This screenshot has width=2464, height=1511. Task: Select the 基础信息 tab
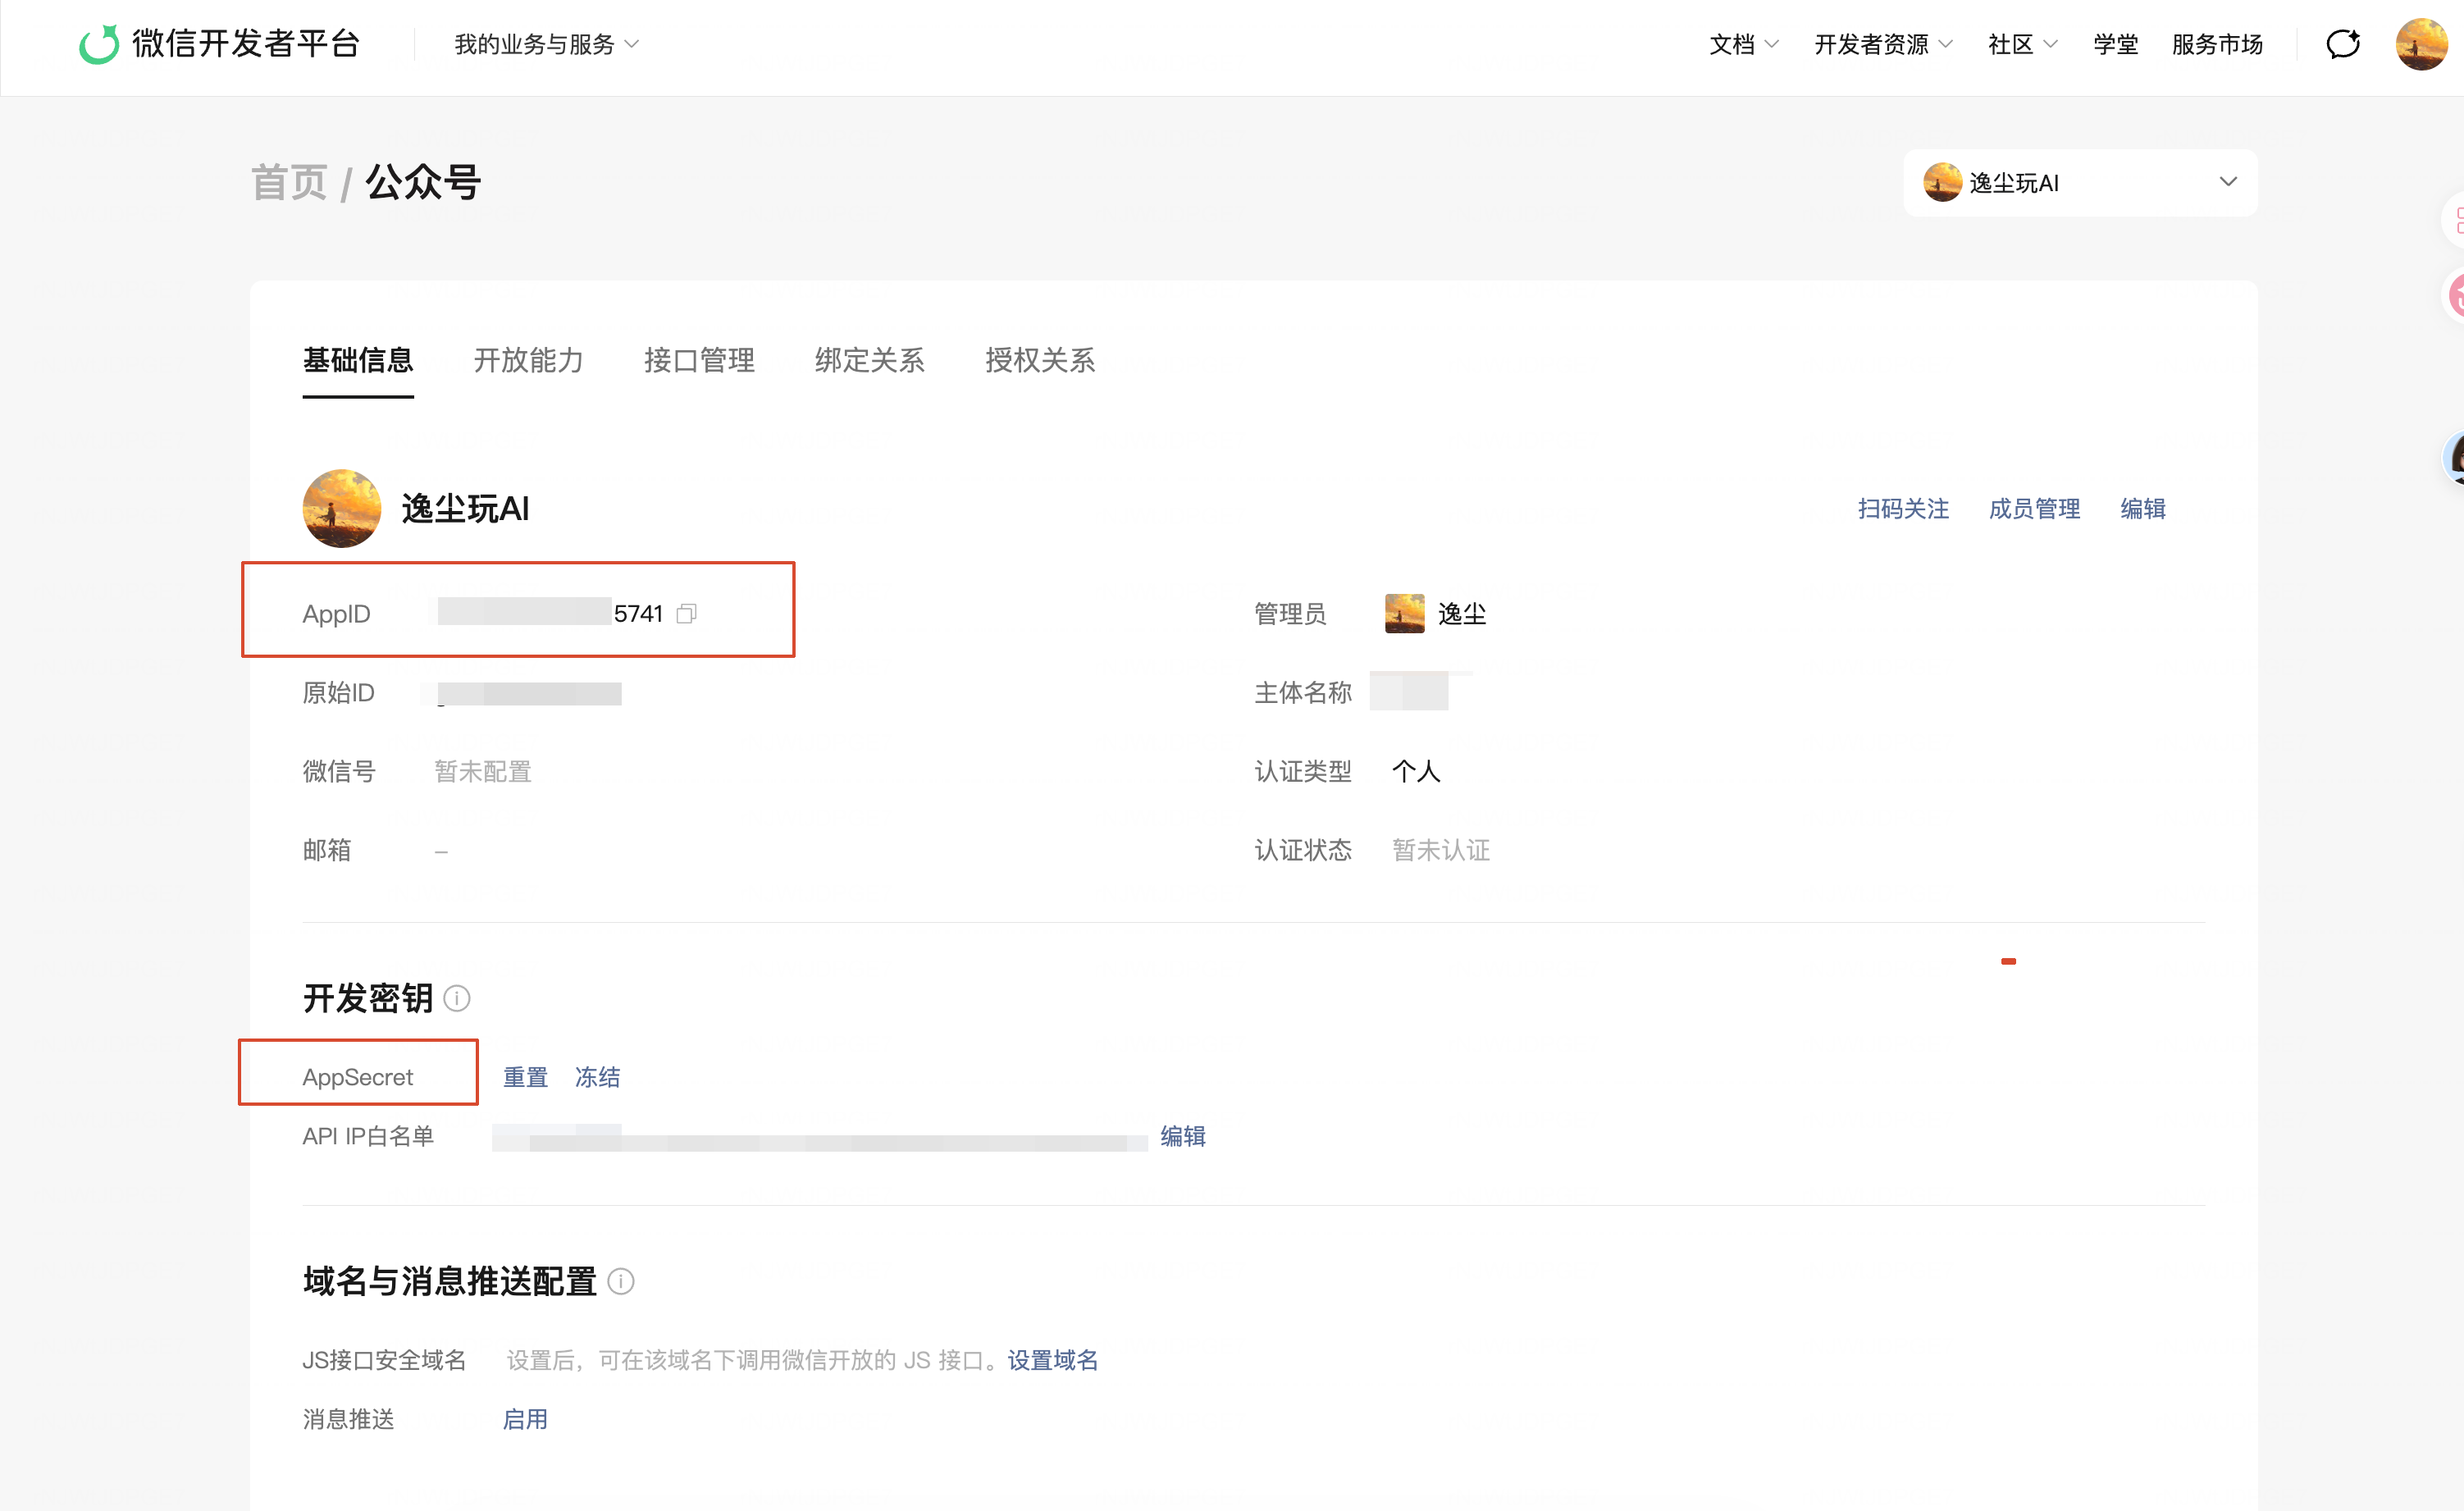click(x=358, y=360)
